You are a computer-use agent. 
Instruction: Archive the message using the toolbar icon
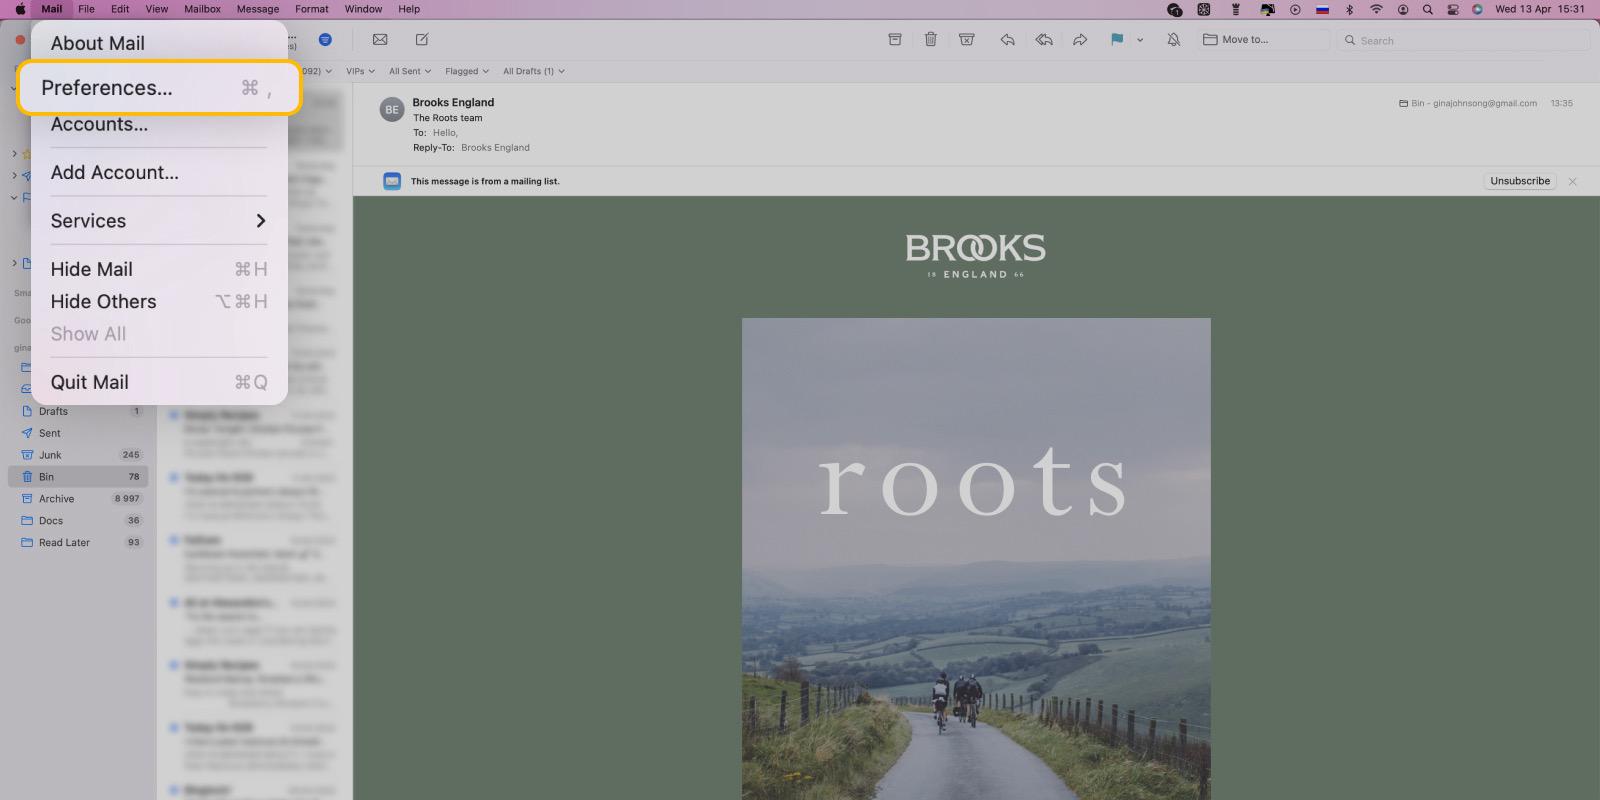tap(895, 40)
